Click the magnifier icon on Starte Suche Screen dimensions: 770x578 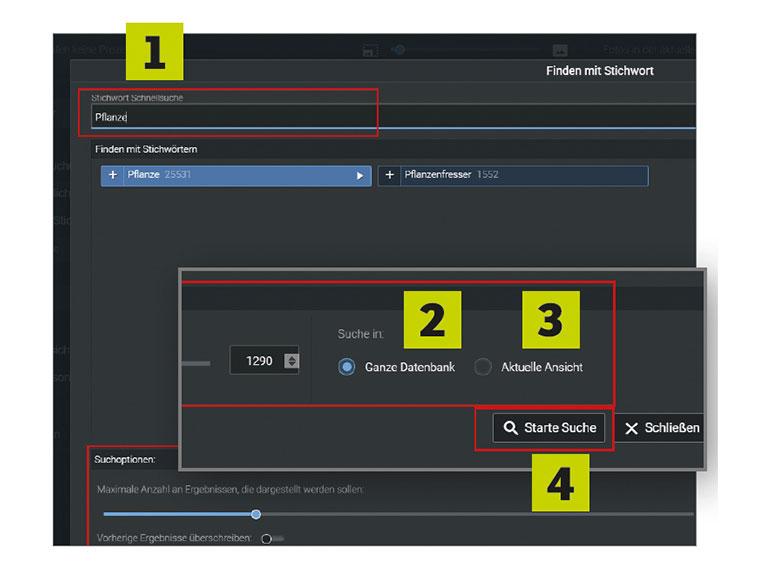pyautogui.click(x=510, y=428)
